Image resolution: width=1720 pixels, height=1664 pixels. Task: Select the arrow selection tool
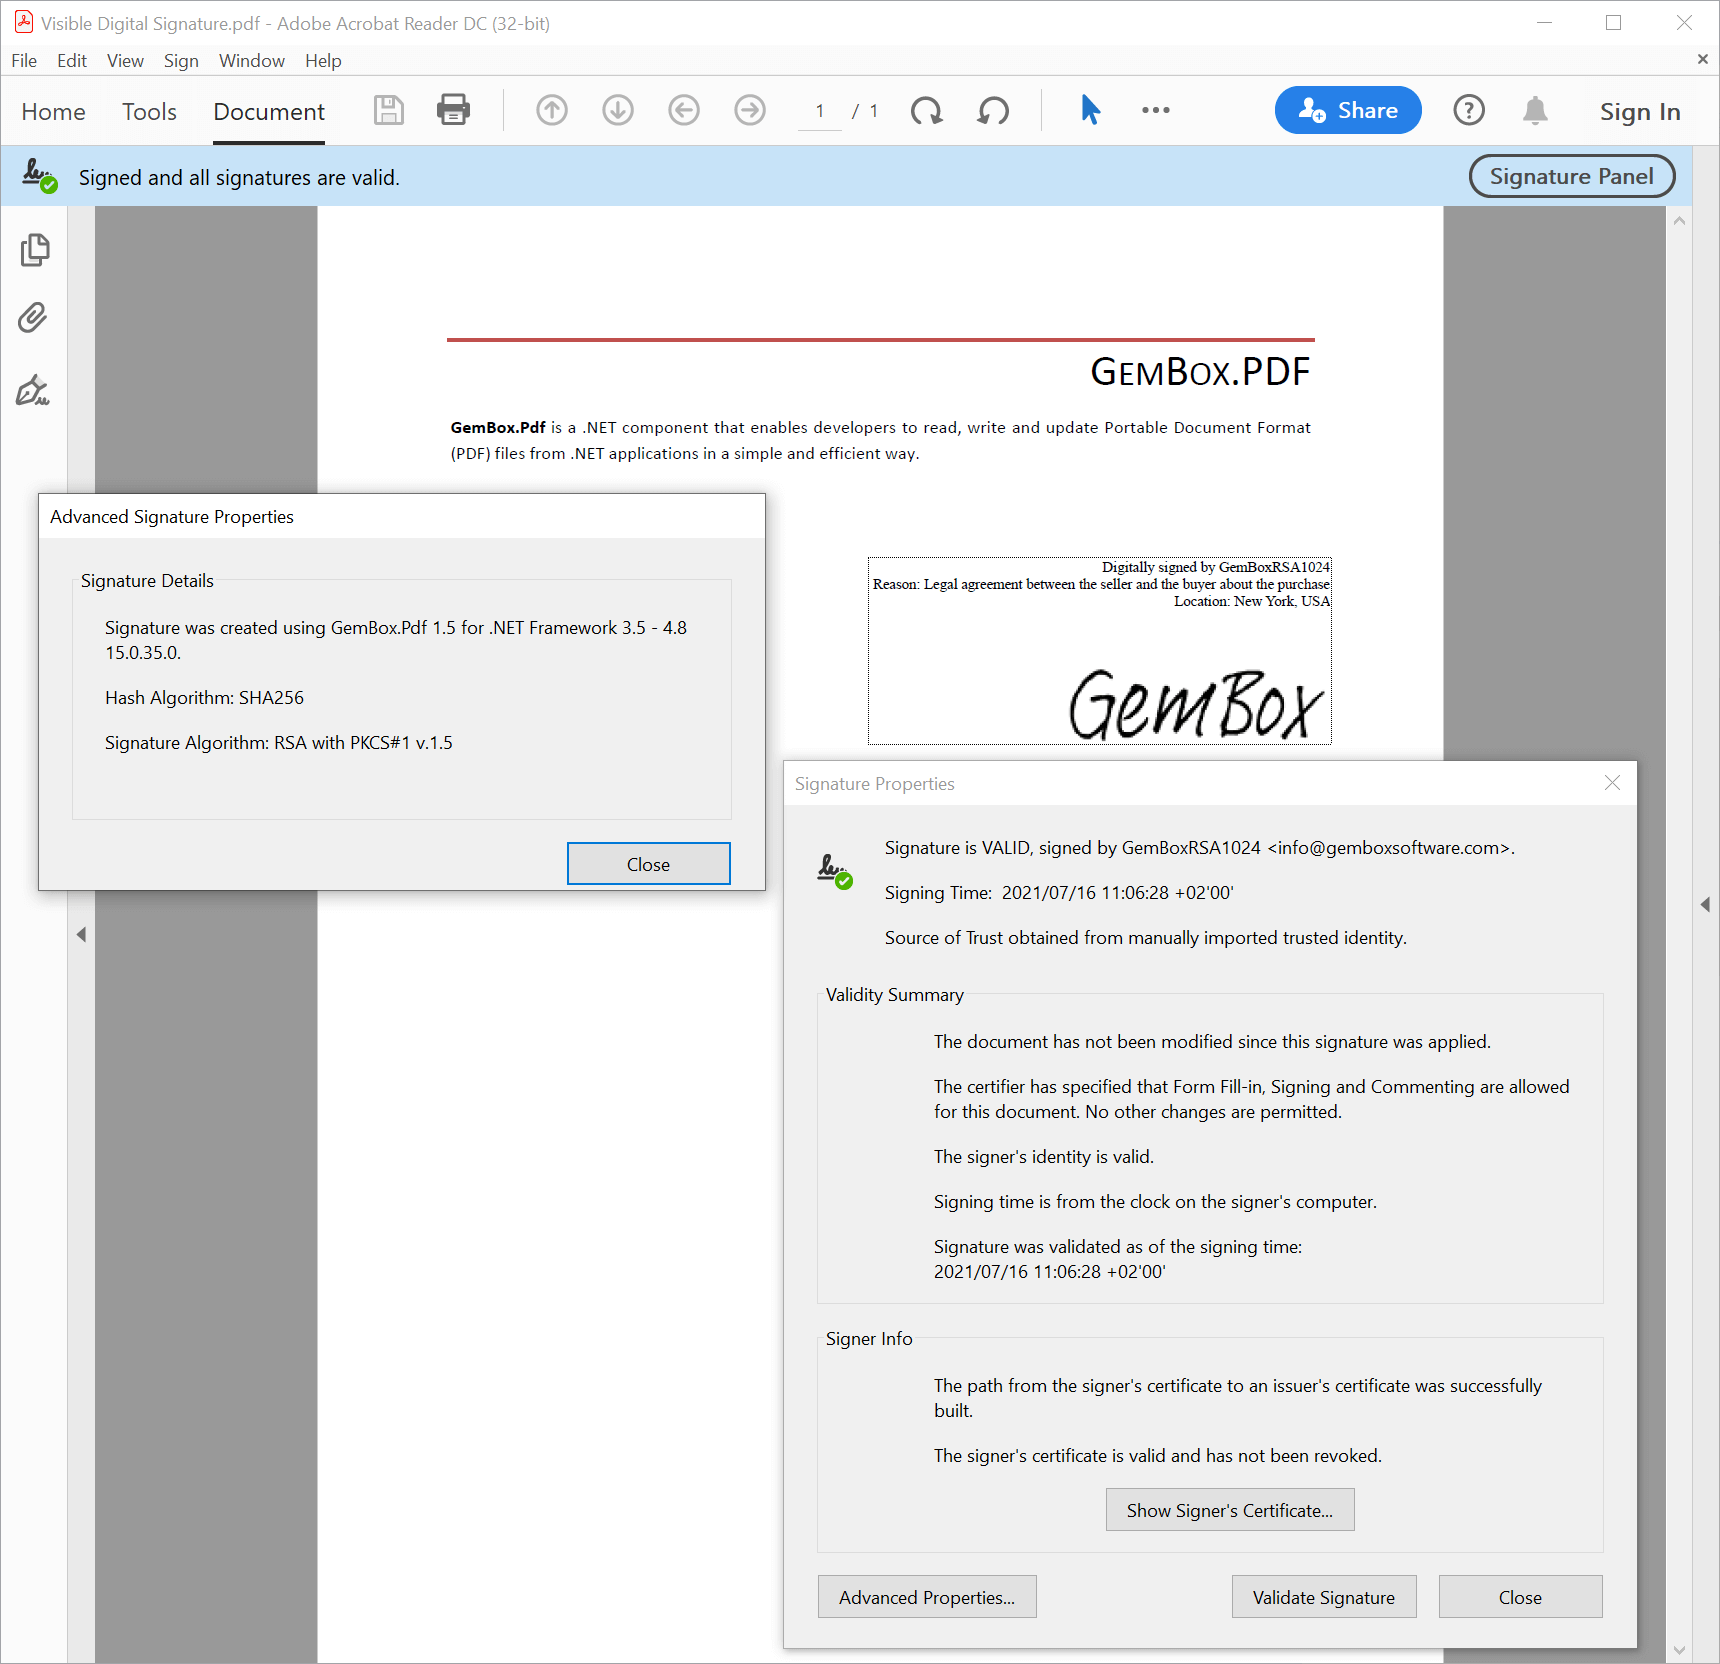(1090, 110)
